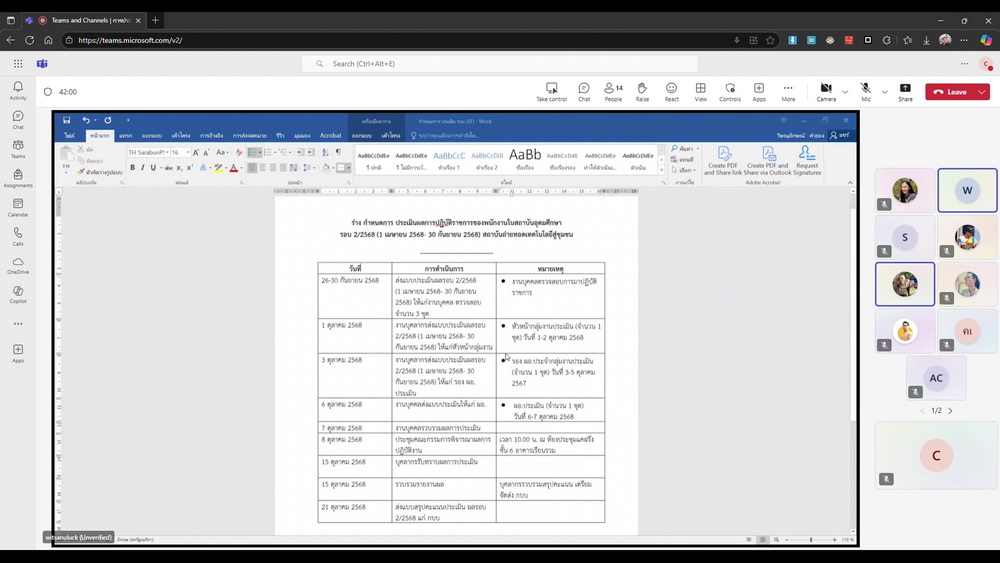Leave the meeting

[950, 92]
